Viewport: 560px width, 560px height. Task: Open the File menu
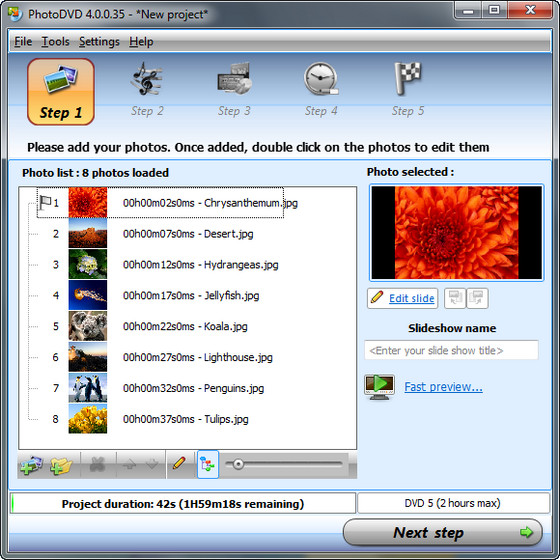coord(23,42)
